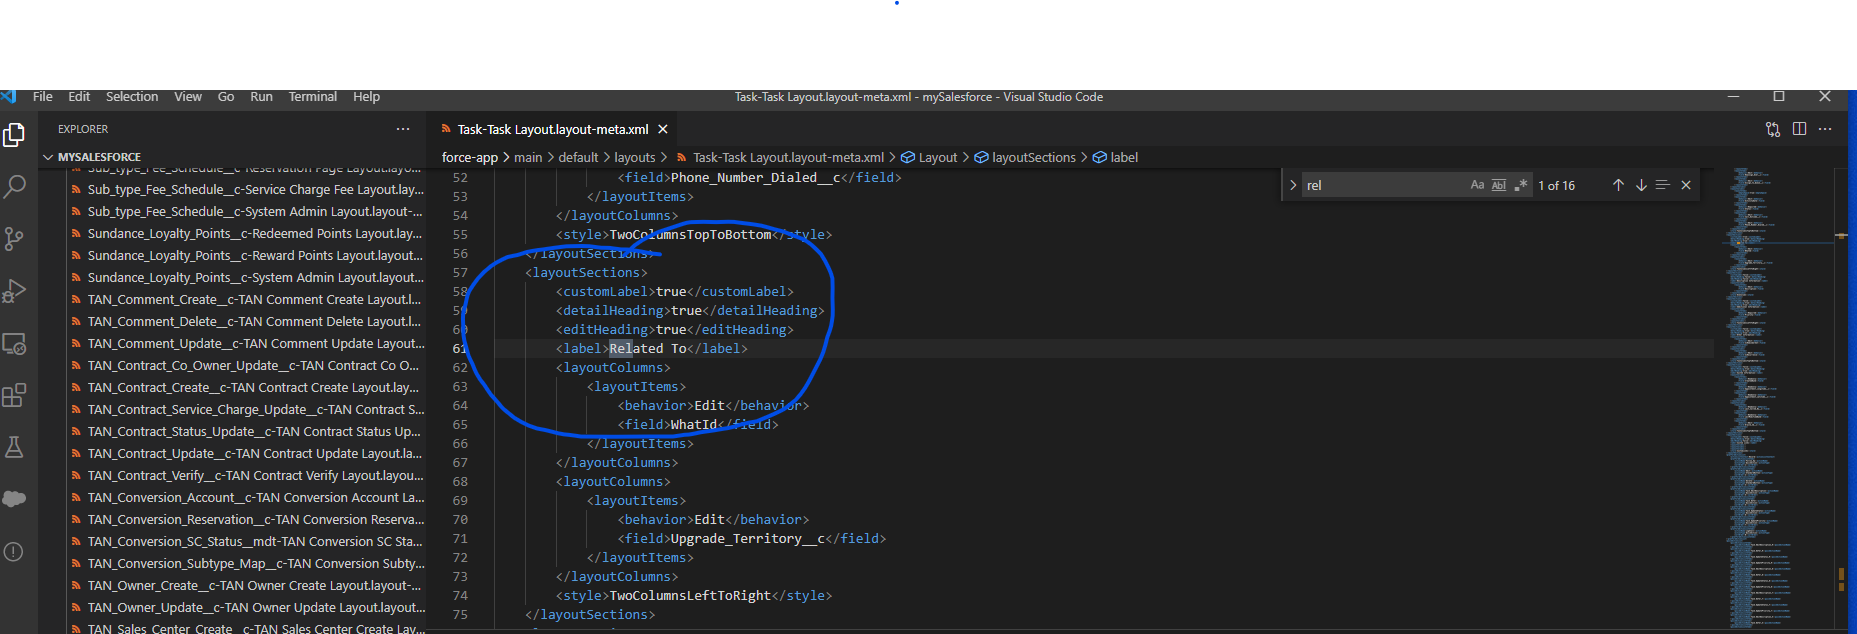The width and height of the screenshot is (1857, 634).
Task: Click into the find input containing rel
Action: point(1380,185)
